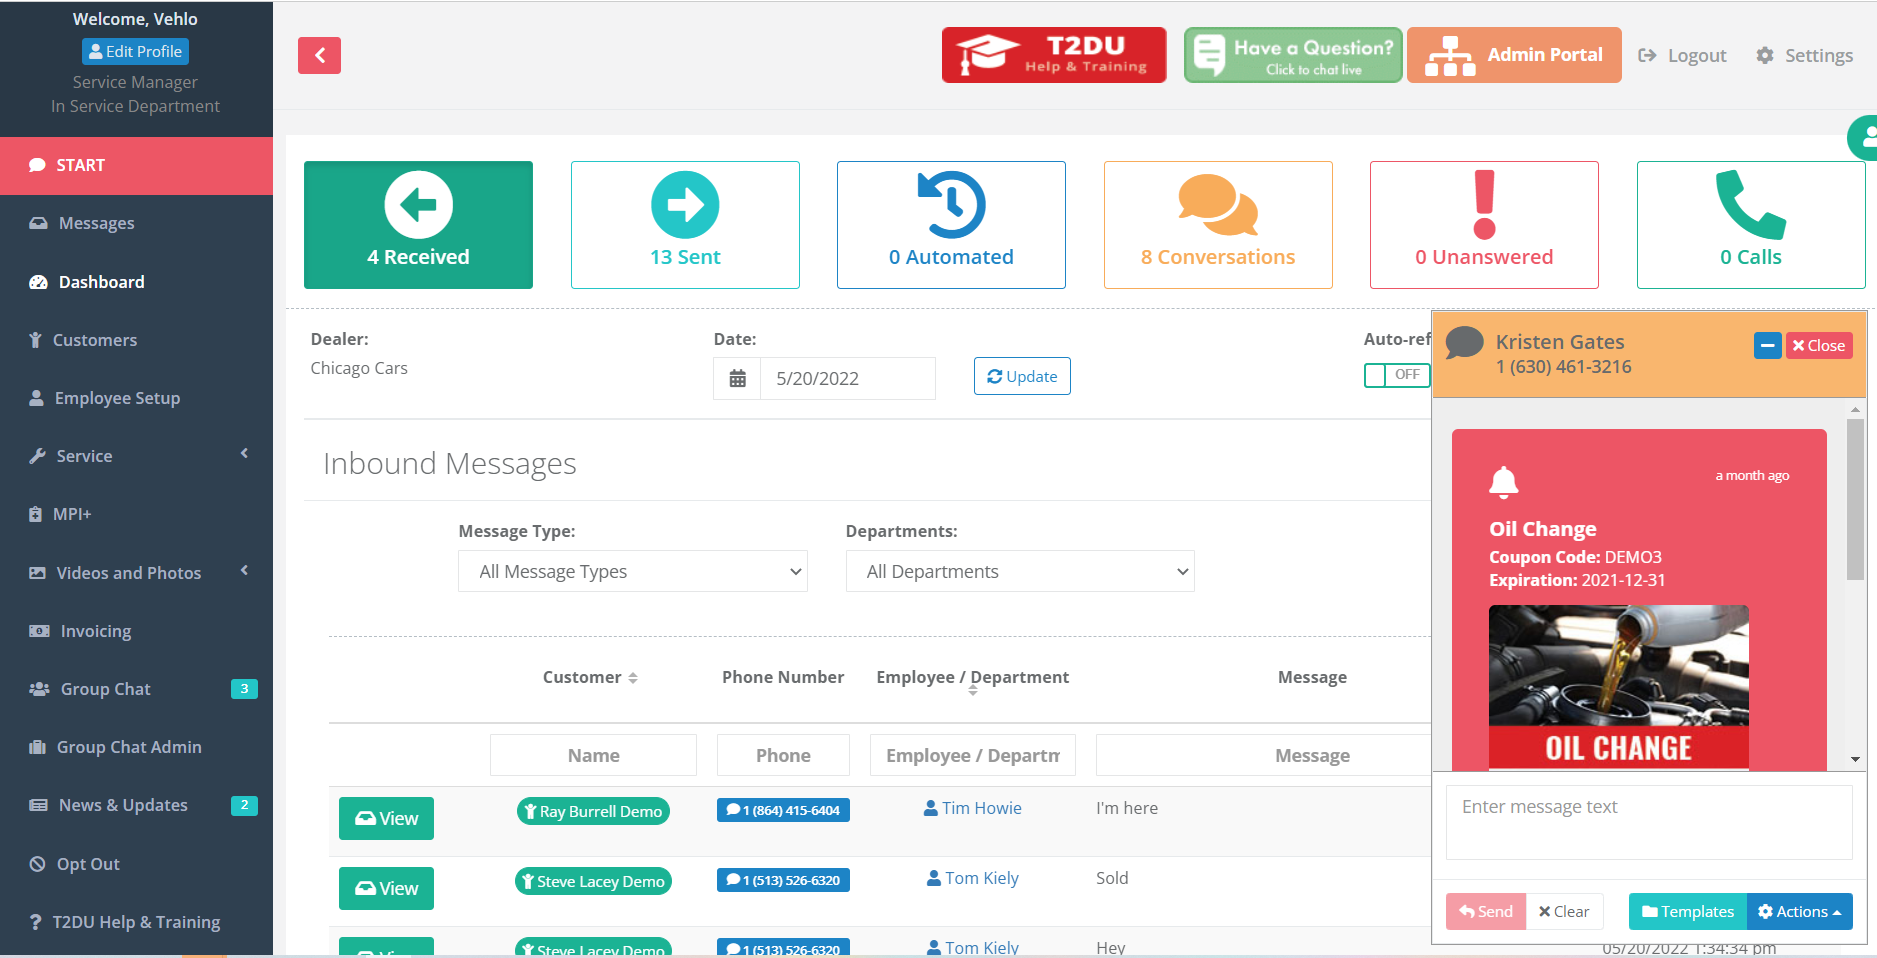This screenshot has width=1877, height=958.
Task: Minimize the Kristen Gates chat window
Action: (1768, 345)
